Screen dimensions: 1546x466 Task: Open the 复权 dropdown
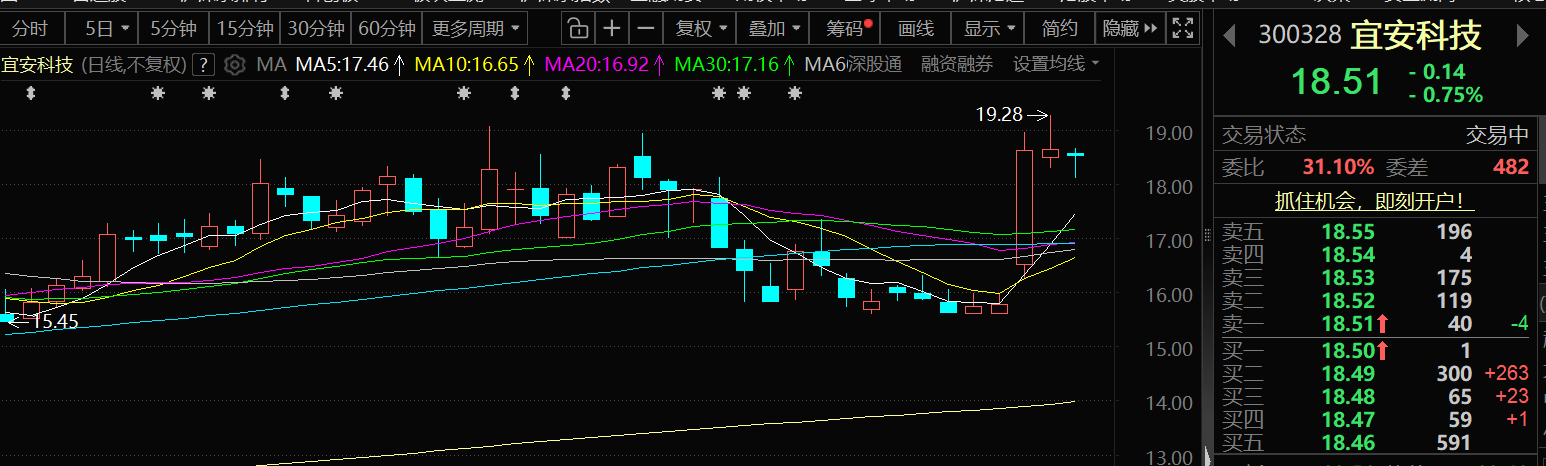coord(700,28)
